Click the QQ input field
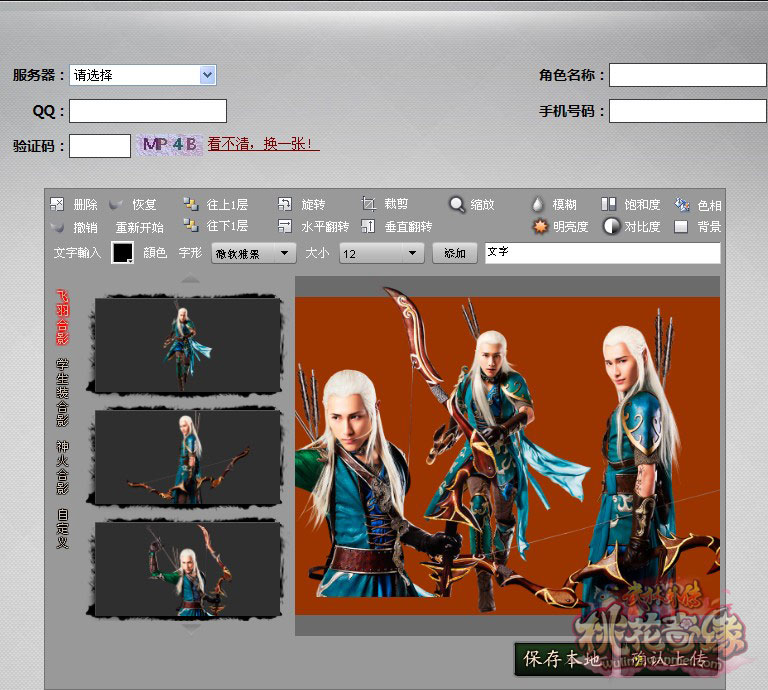The height and width of the screenshot is (690, 768). [148, 111]
